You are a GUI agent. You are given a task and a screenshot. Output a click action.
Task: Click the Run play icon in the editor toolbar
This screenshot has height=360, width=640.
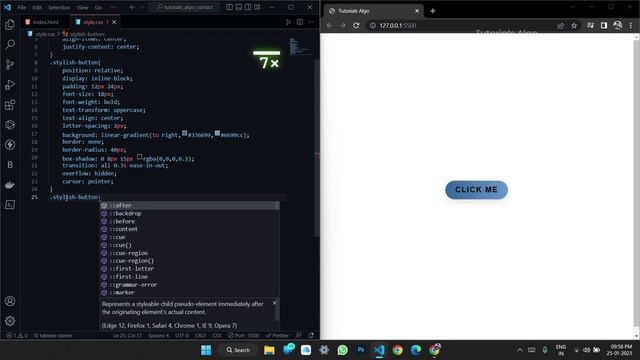[288, 22]
